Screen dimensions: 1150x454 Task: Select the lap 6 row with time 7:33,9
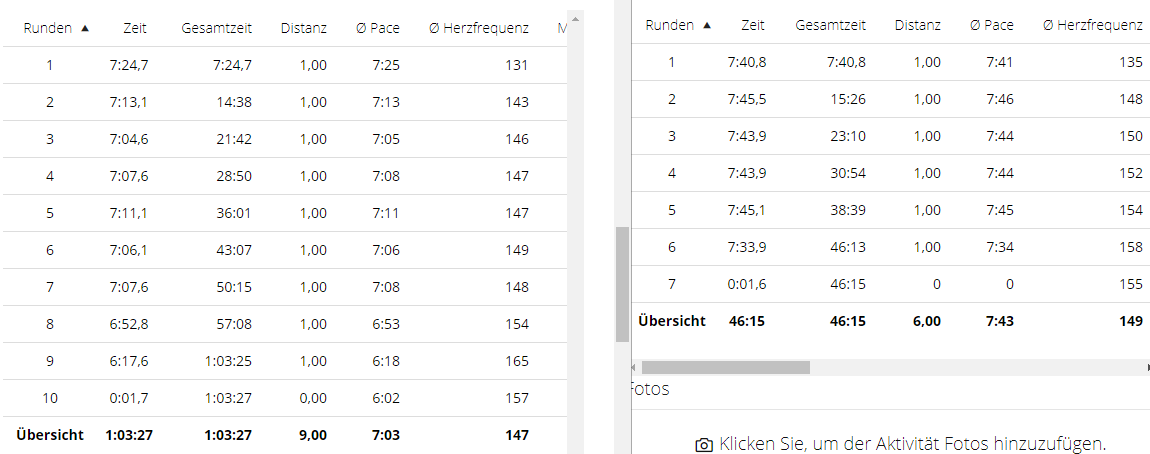pos(890,248)
